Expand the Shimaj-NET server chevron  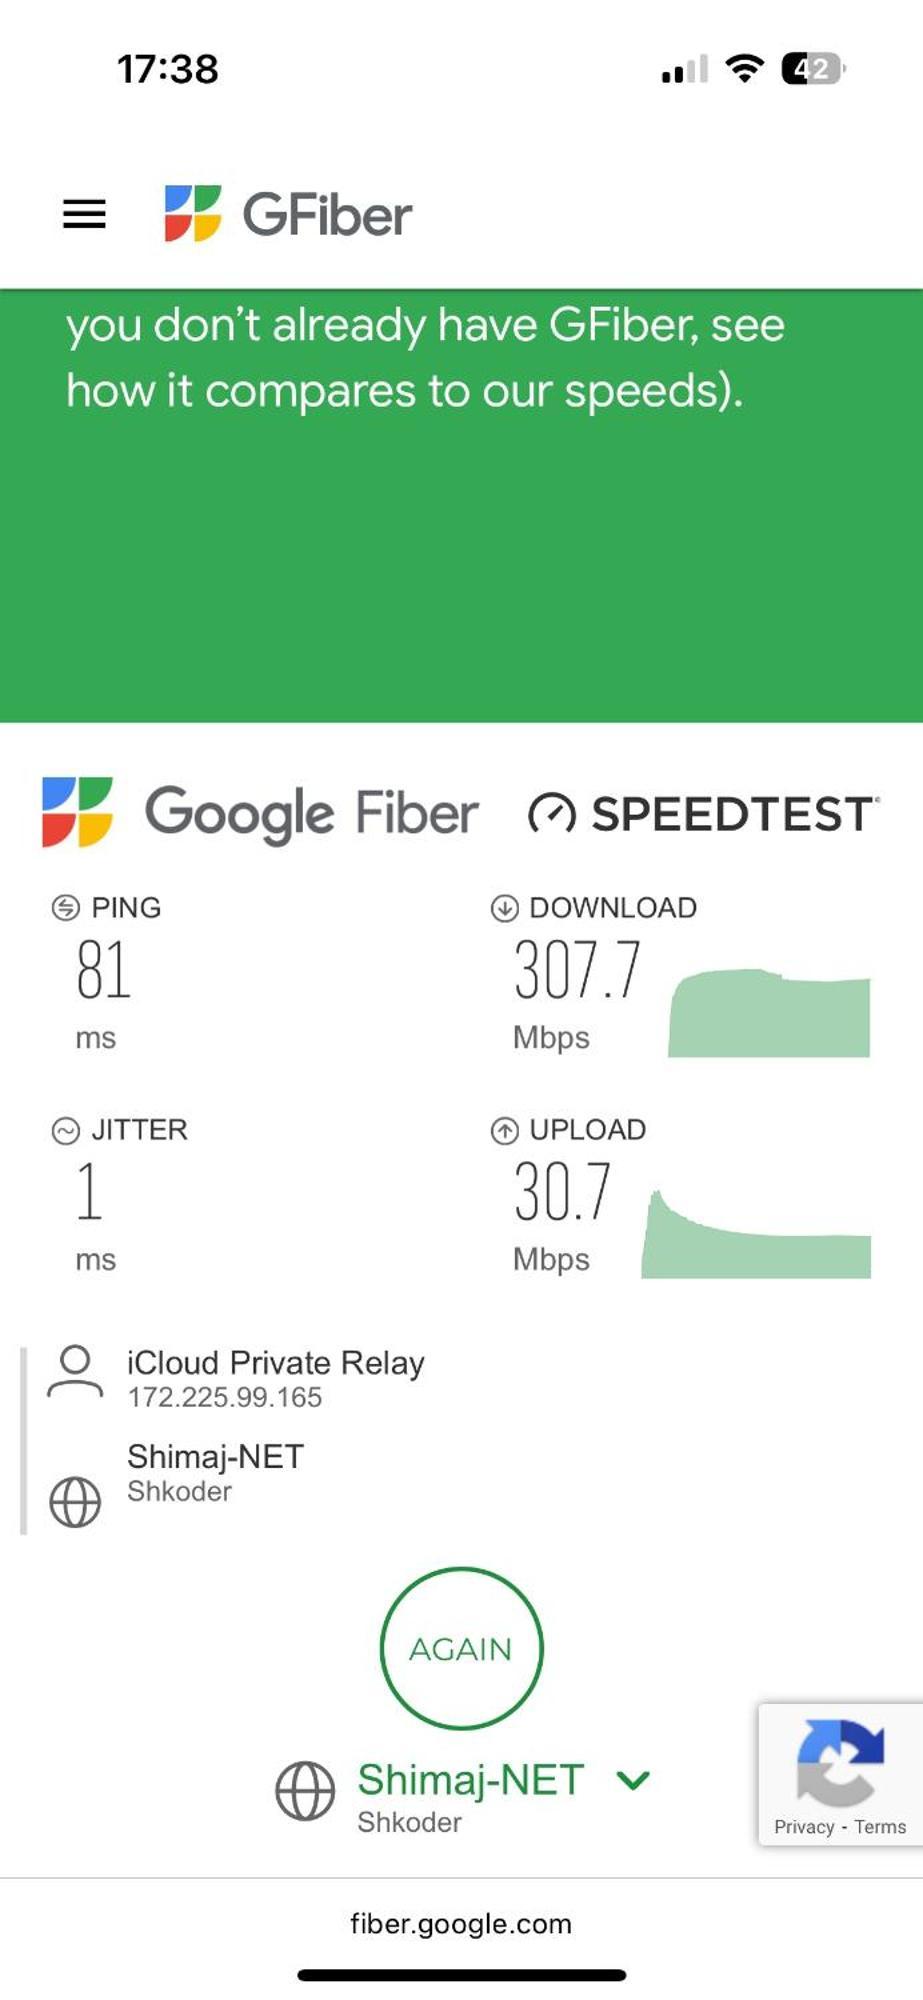click(633, 1780)
